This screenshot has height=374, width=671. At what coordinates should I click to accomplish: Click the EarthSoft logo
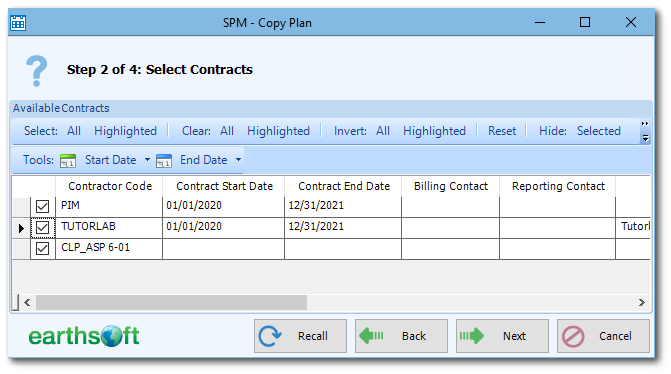pos(84,336)
